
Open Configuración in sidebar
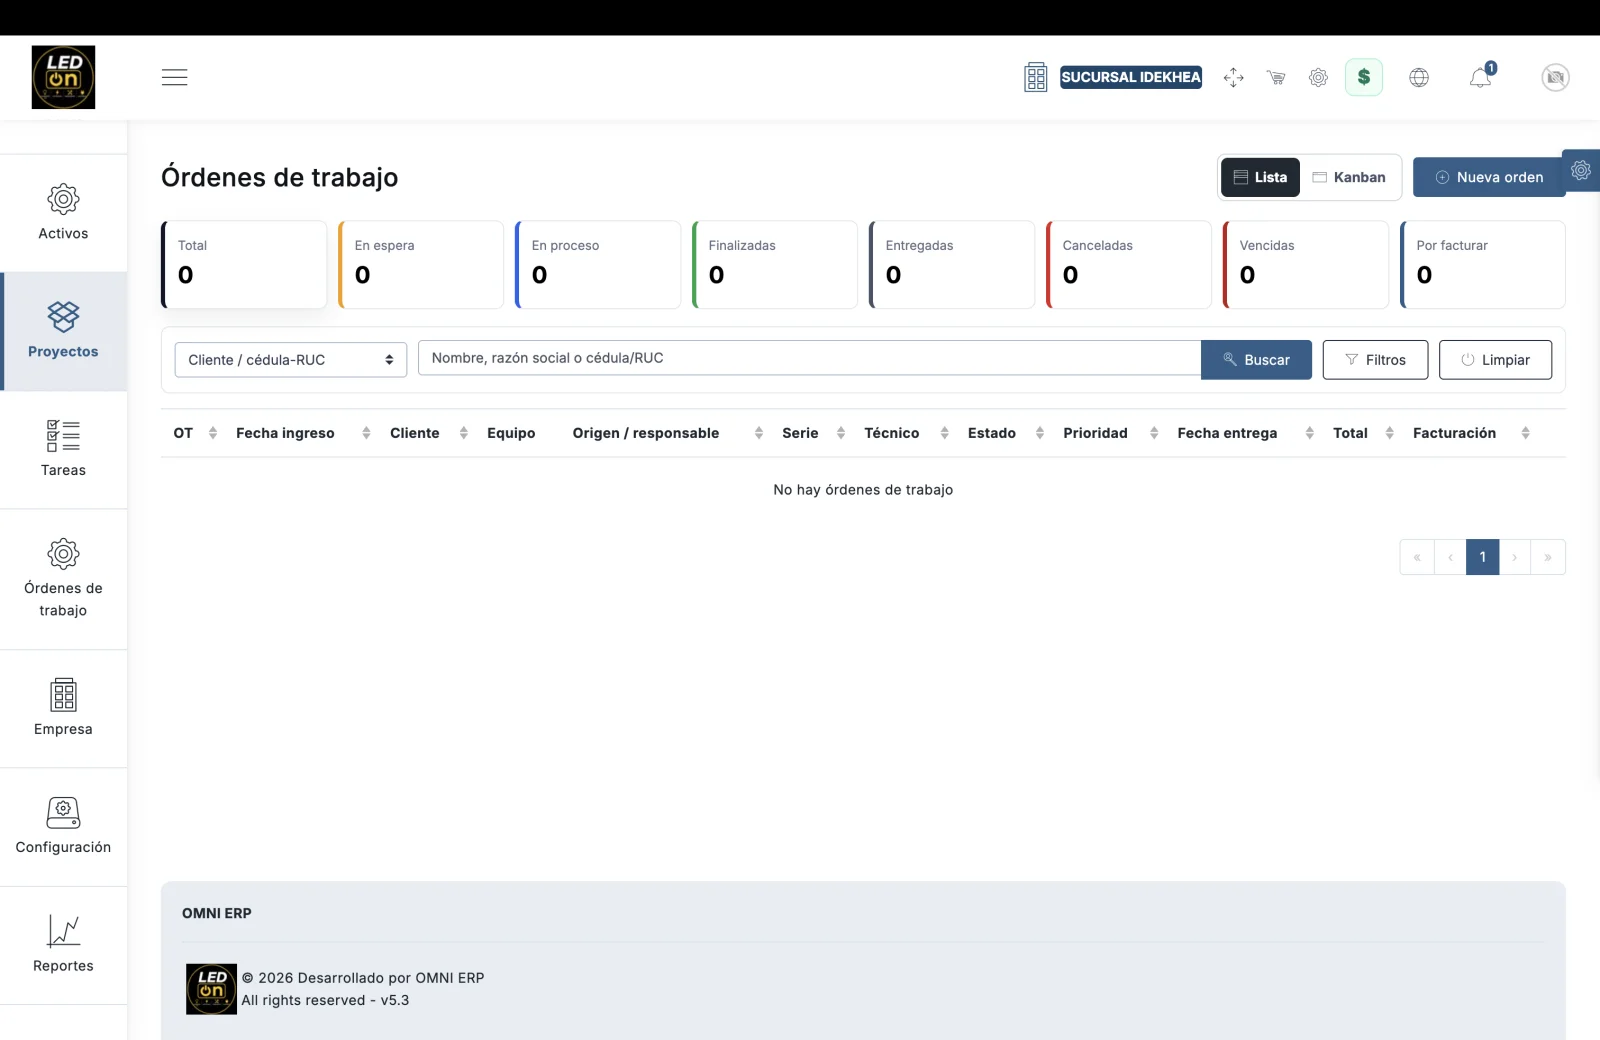point(63,826)
